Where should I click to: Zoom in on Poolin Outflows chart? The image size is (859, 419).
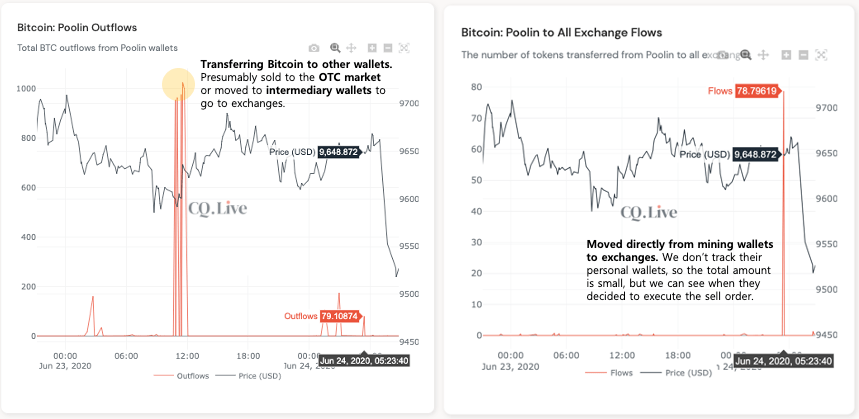click(x=372, y=48)
